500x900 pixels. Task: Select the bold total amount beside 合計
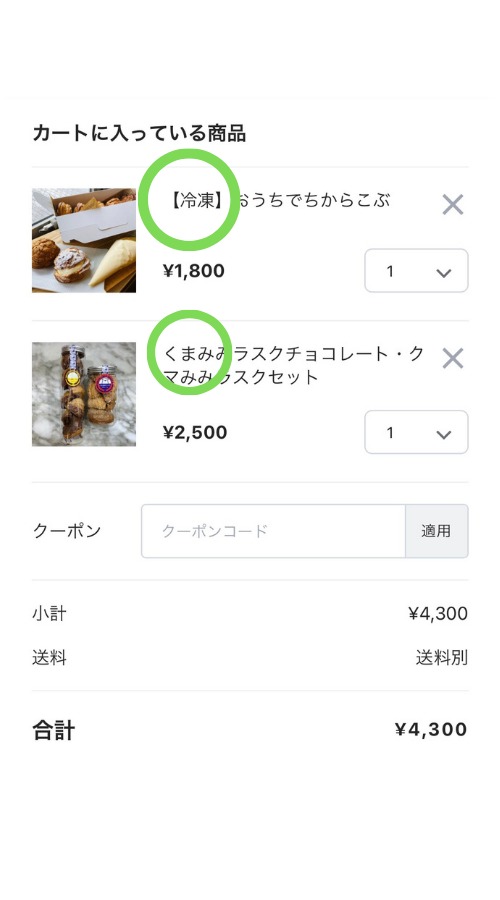click(x=431, y=730)
